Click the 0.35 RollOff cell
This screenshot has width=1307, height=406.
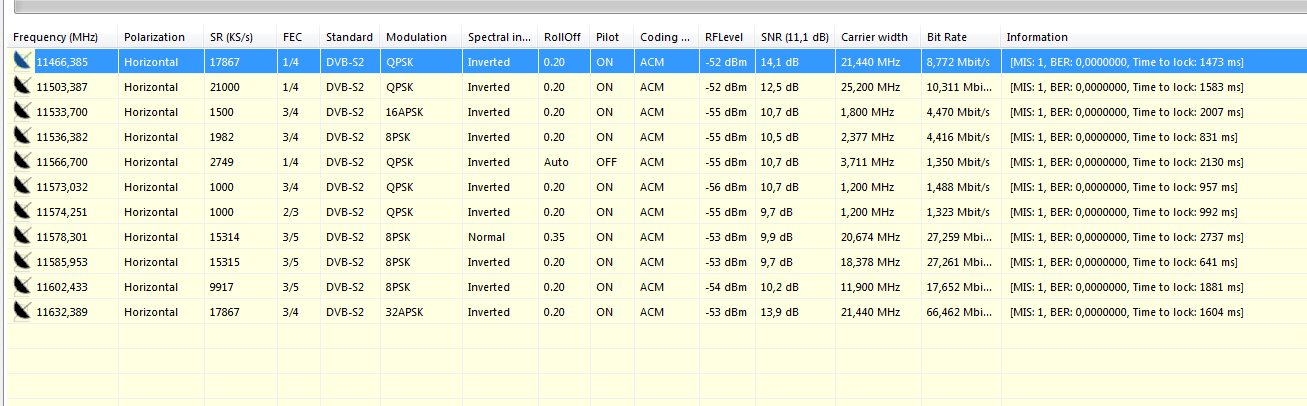click(554, 237)
